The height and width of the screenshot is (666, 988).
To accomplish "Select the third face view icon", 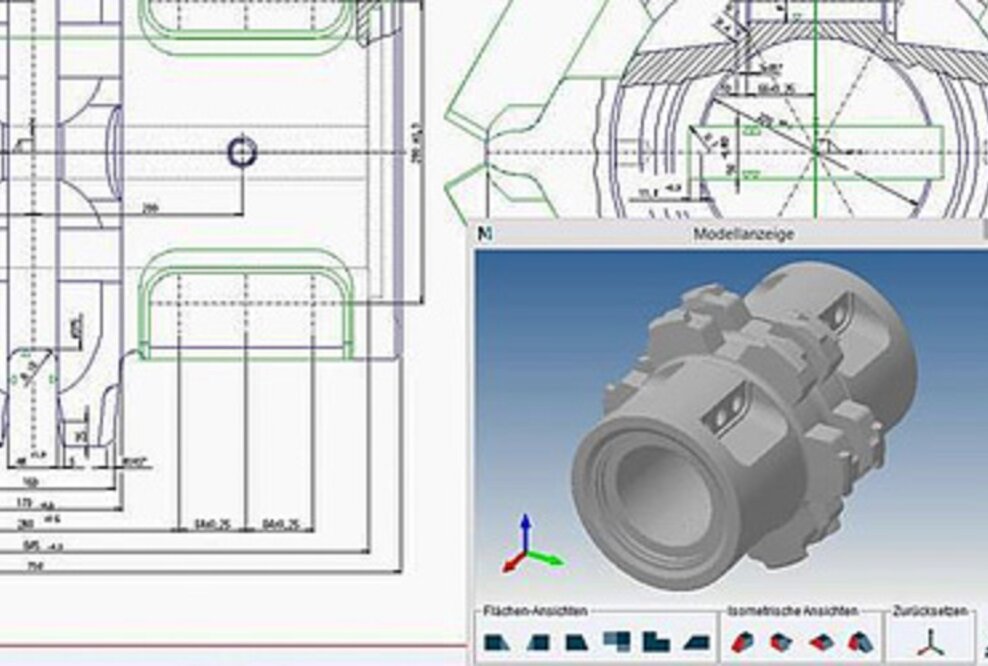I will (575, 641).
